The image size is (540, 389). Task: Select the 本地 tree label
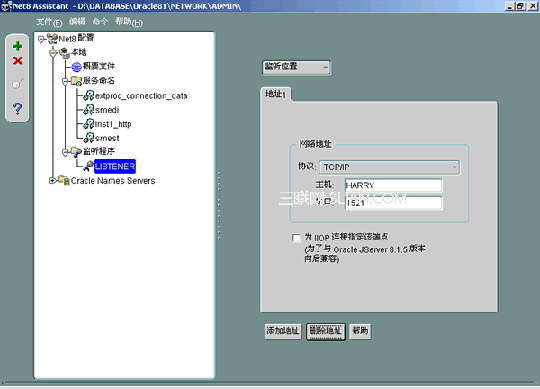click(79, 52)
